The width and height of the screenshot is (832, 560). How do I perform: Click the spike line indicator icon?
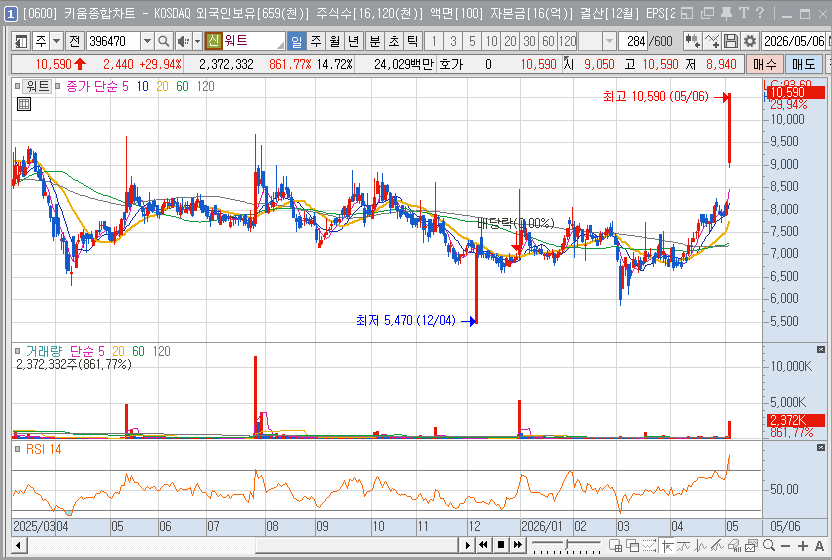tap(700, 545)
